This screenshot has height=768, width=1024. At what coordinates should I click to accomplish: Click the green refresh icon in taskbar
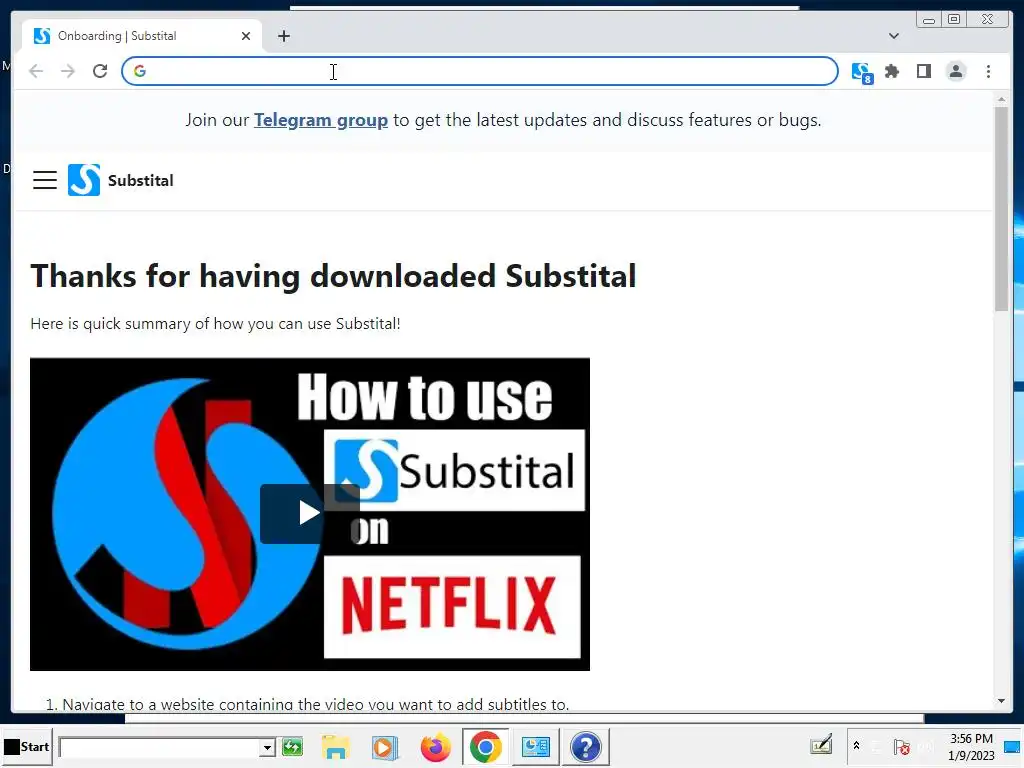click(x=292, y=746)
